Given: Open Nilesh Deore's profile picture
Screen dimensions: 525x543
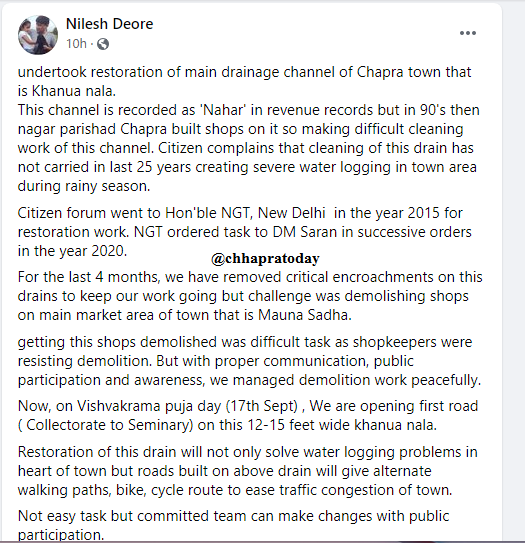Looking at the screenshot, I should (38, 35).
